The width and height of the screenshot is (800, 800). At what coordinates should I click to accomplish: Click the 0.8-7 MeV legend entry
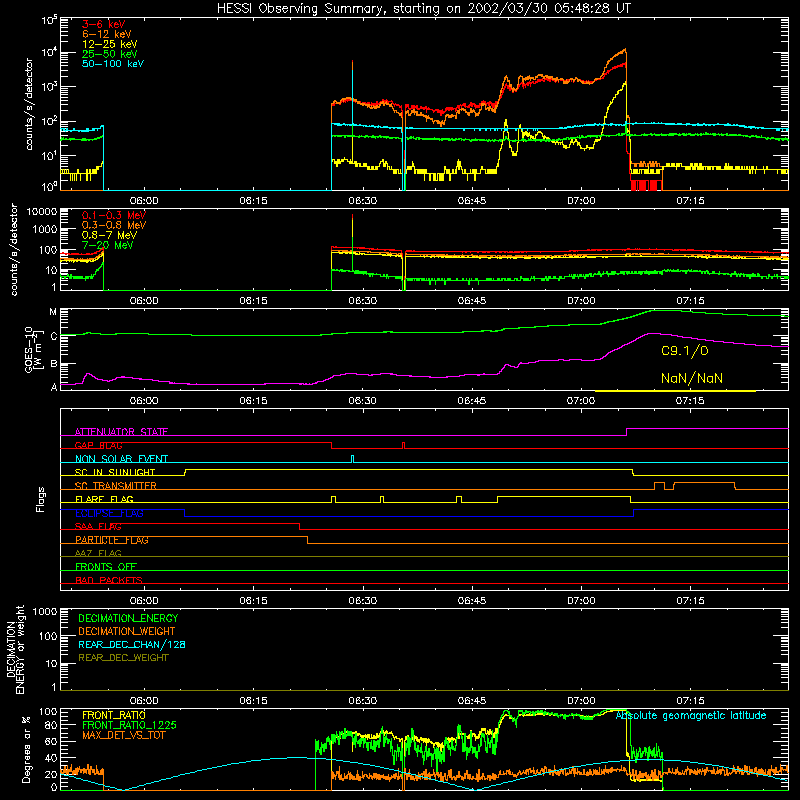point(109,235)
